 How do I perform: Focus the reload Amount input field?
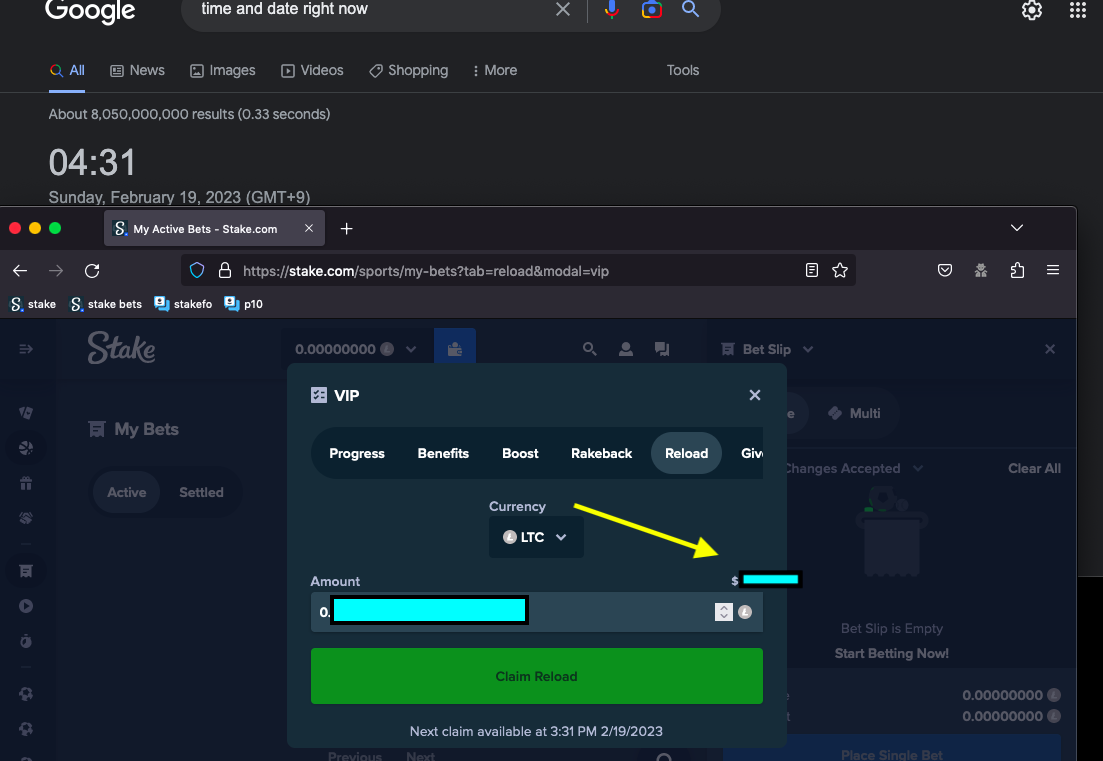[x=537, y=612]
